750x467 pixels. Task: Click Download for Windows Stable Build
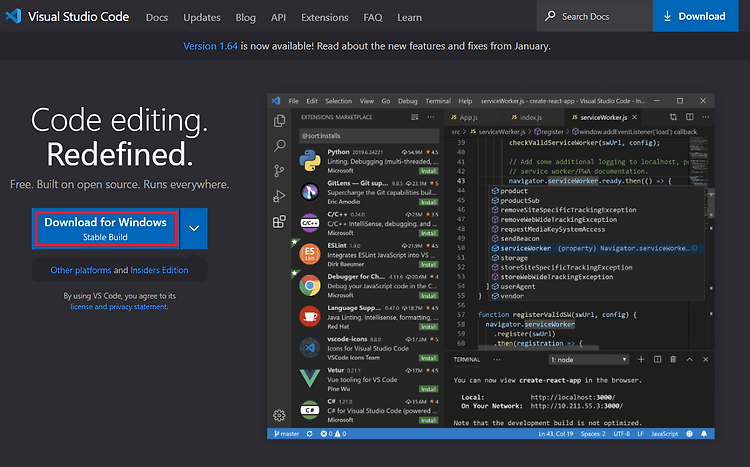click(106, 229)
